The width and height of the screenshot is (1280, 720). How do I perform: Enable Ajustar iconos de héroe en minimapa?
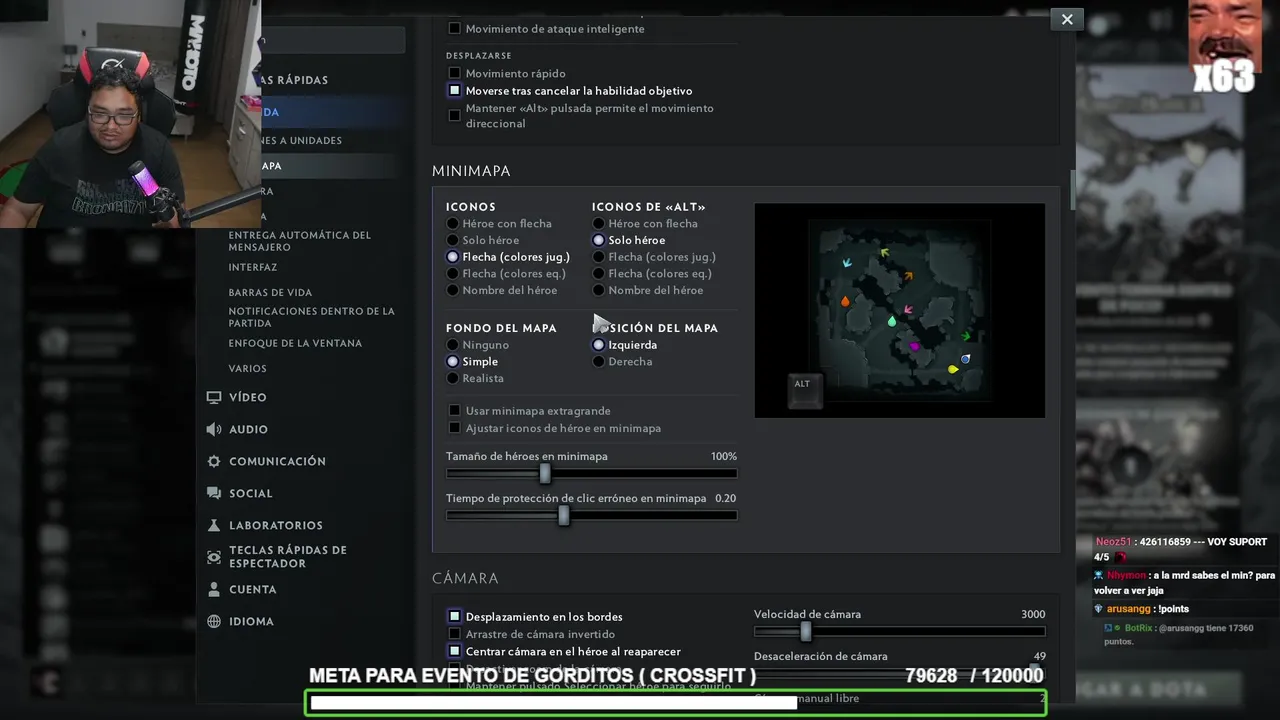click(455, 428)
